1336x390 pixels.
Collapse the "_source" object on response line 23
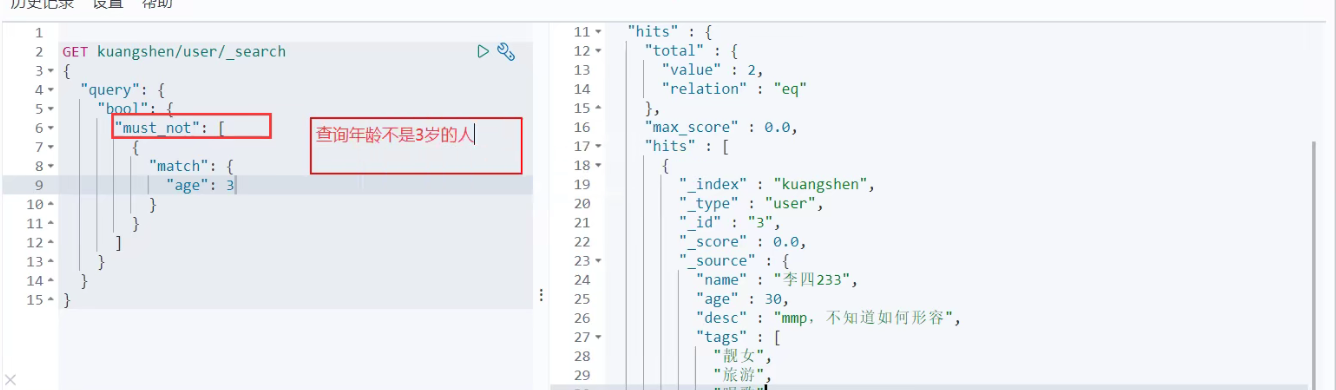598,260
